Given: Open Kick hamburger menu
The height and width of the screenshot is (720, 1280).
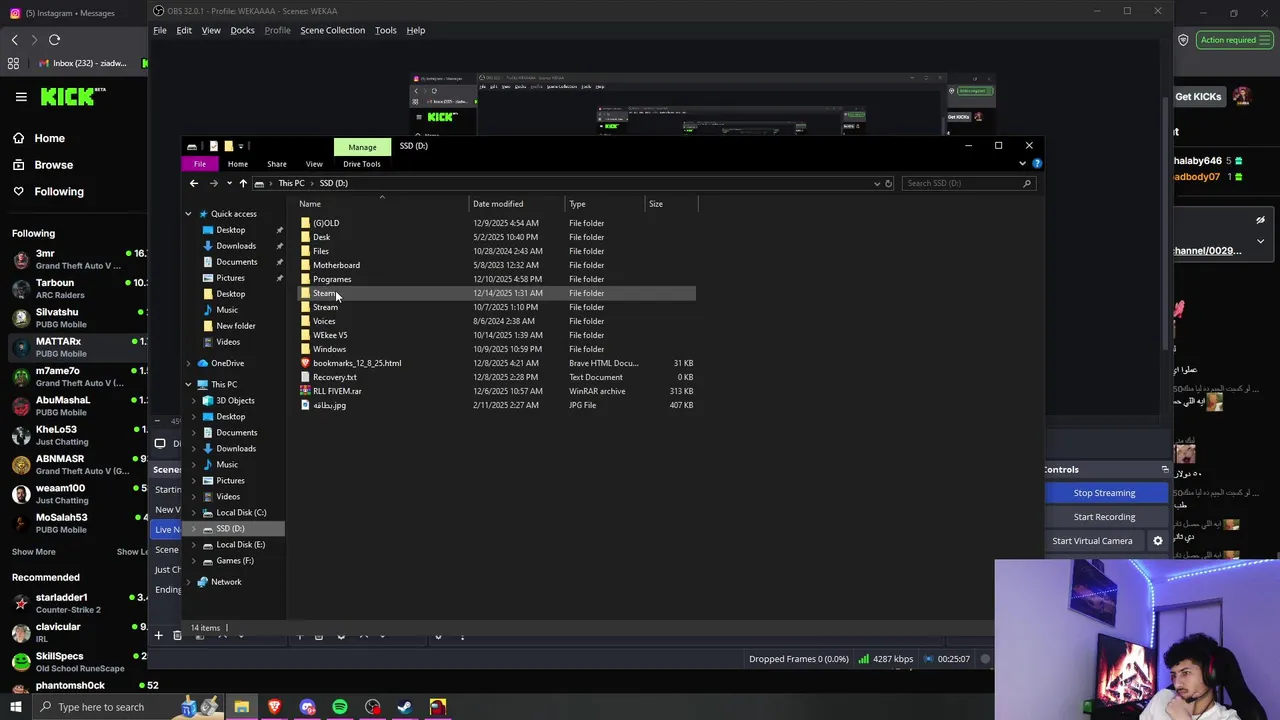Looking at the screenshot, I should [x=21, y=97].
